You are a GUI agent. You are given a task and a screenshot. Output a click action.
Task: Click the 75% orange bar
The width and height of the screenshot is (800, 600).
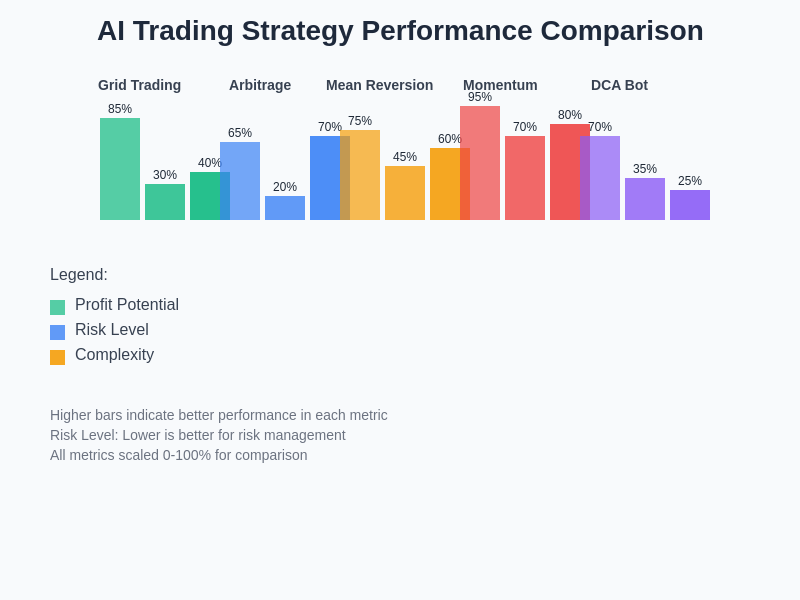360,175
